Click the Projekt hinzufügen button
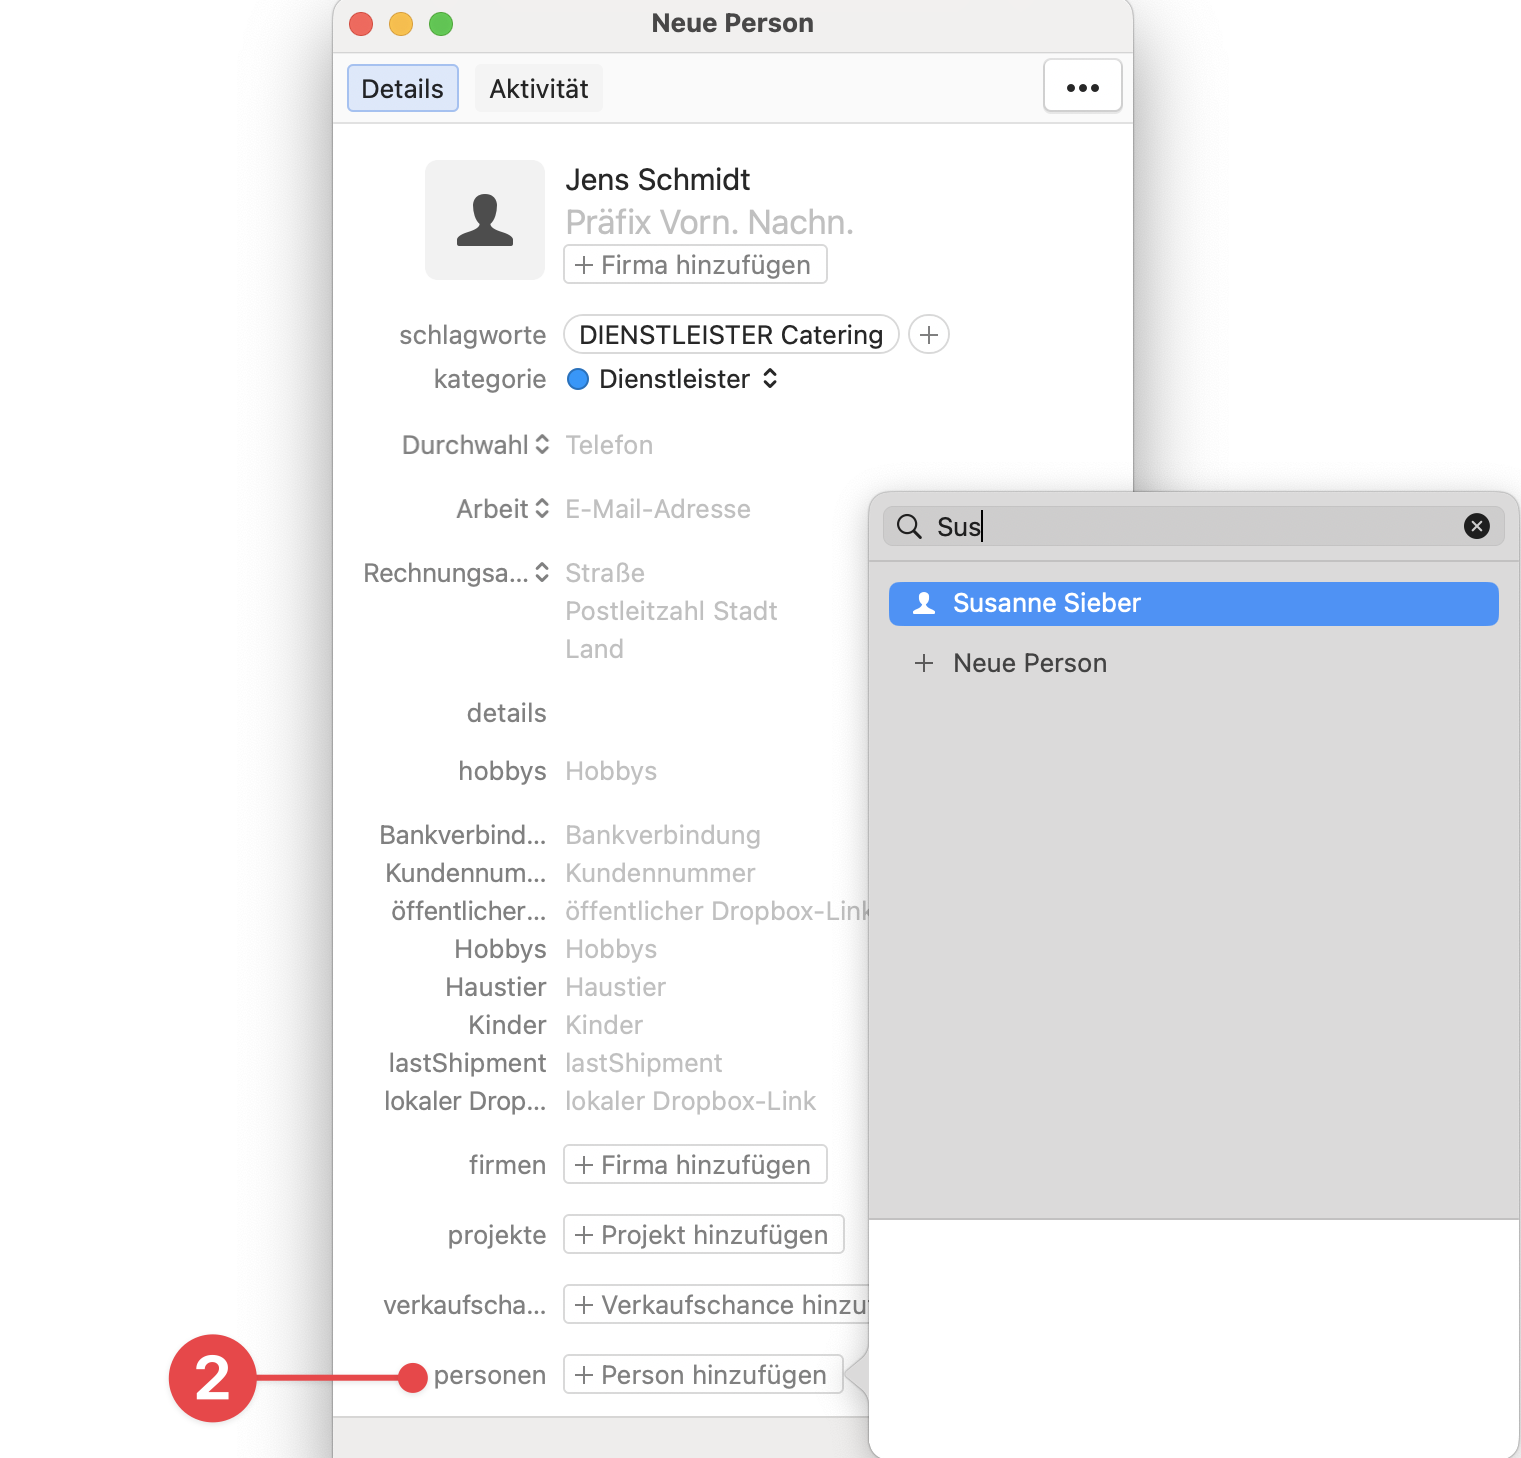 tap(703, 1235)
